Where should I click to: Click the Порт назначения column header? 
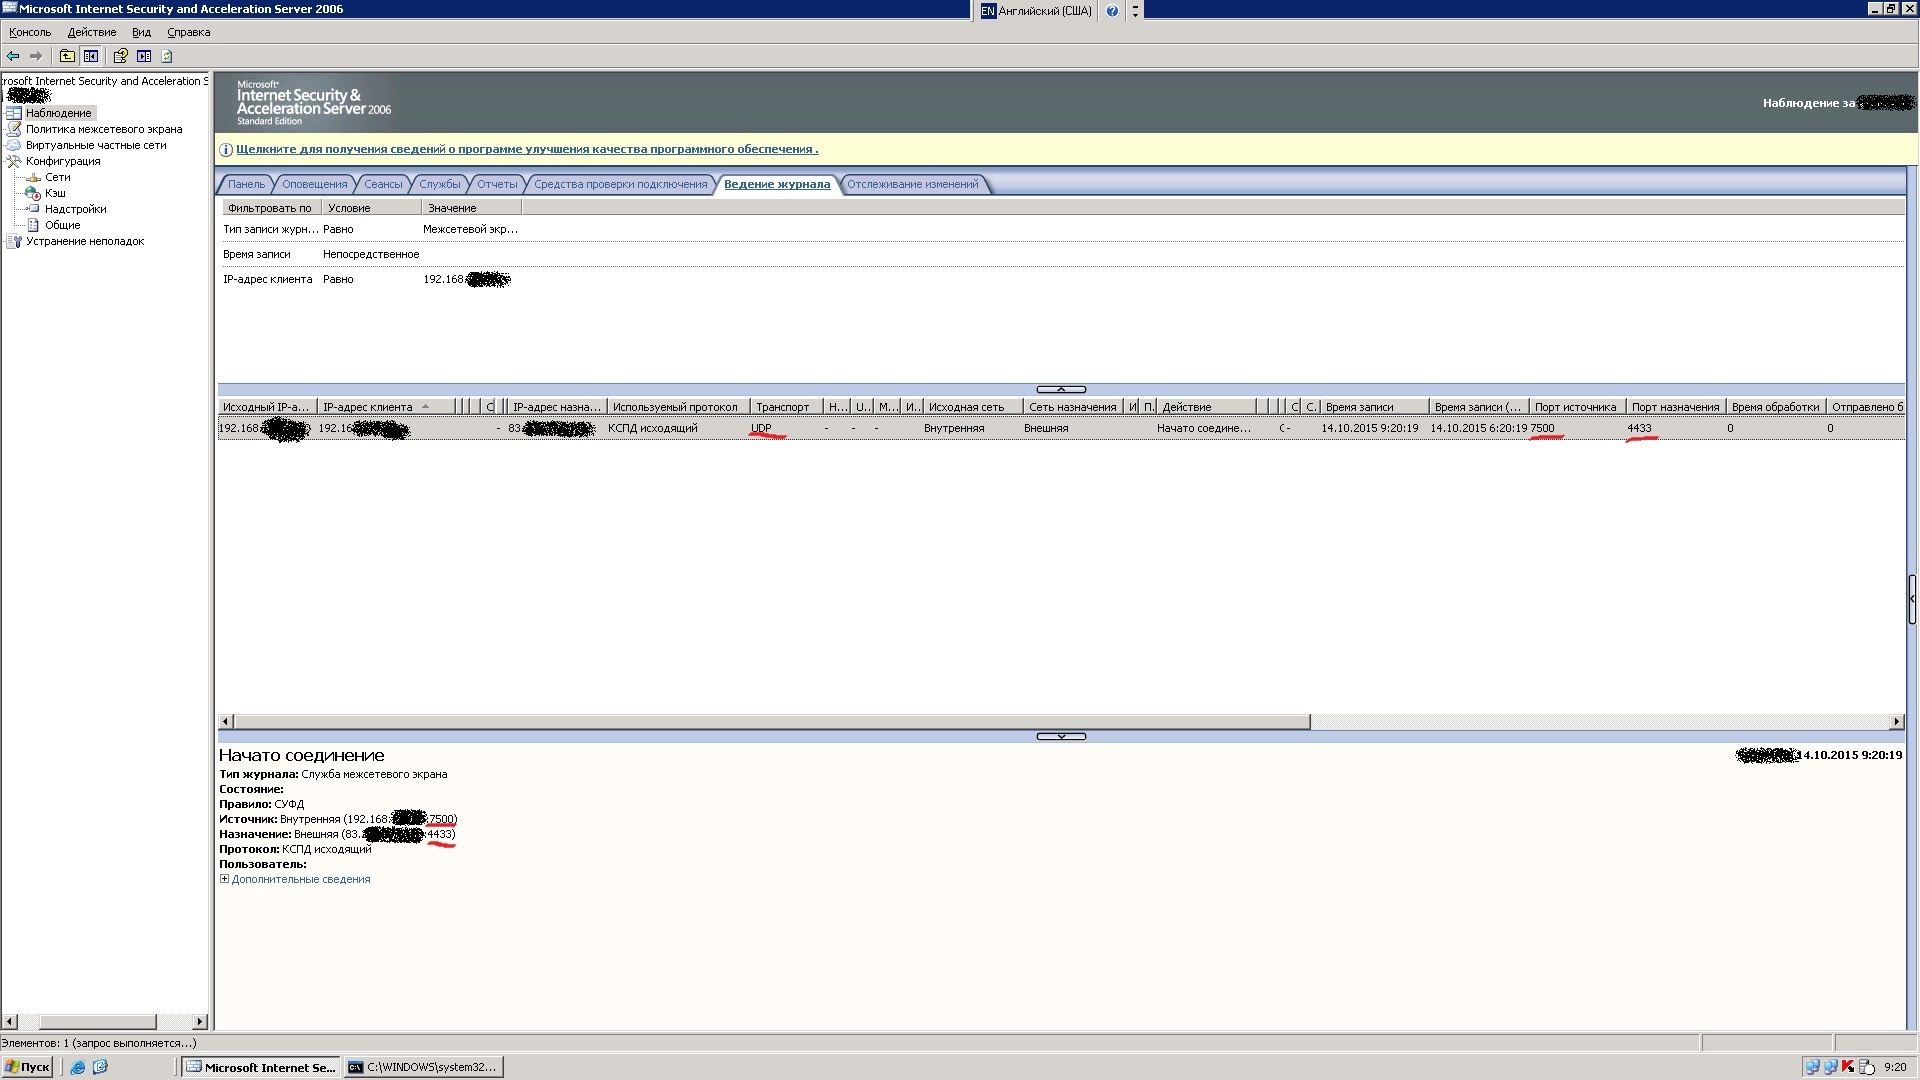tap(1675, 407)
